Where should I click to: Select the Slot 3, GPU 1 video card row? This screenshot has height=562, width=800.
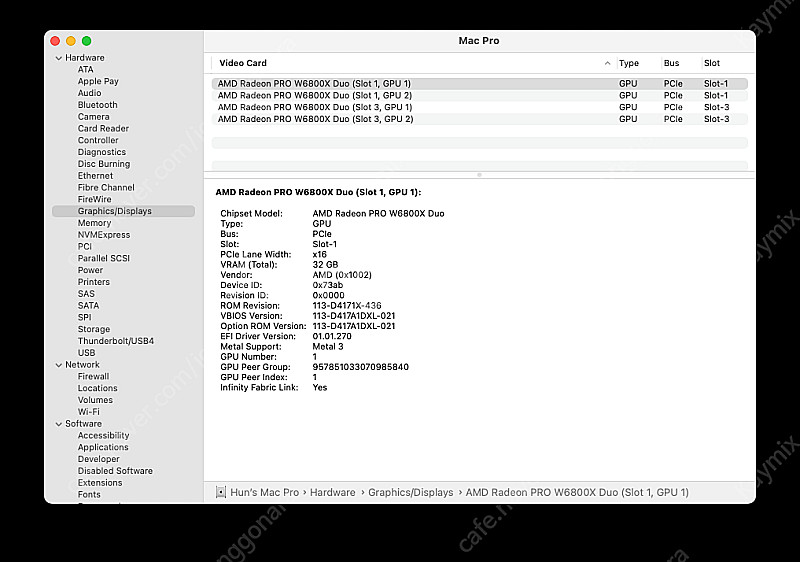point(480,107)
